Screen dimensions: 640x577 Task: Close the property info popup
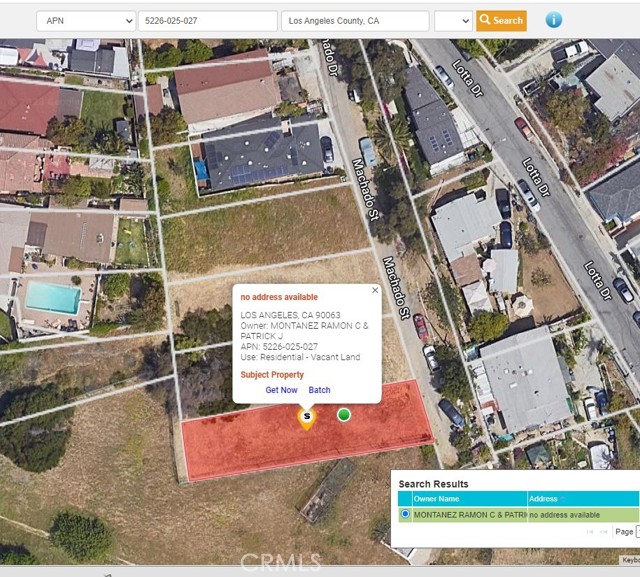click(375, 290)
